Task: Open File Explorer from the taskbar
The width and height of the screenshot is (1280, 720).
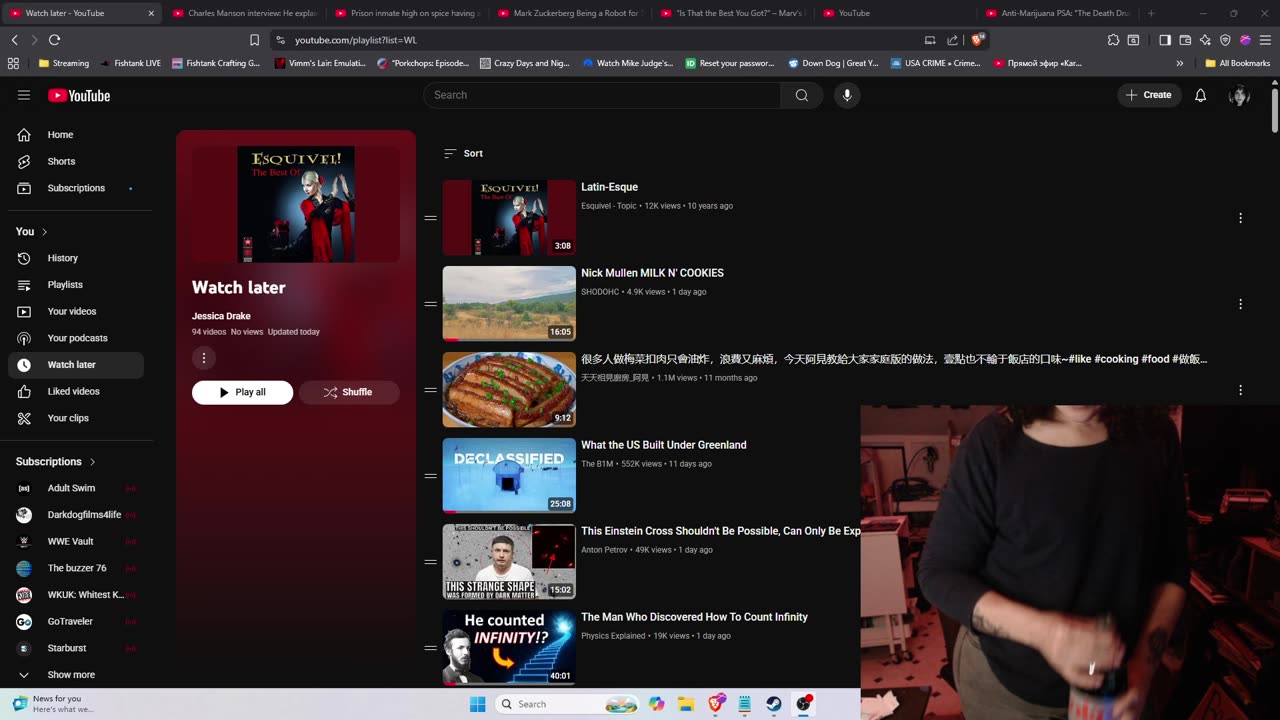Action: (x=686, y=704)
